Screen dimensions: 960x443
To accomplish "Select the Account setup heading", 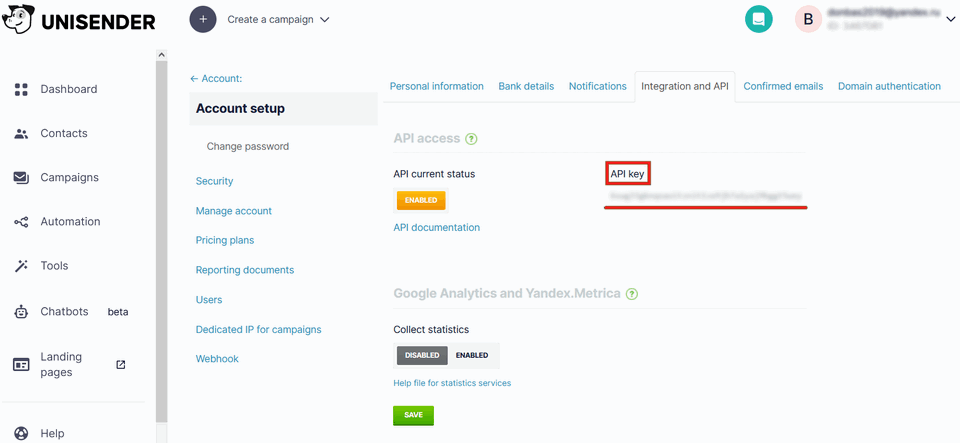I will pyautogui.click(x=240, y=109).
